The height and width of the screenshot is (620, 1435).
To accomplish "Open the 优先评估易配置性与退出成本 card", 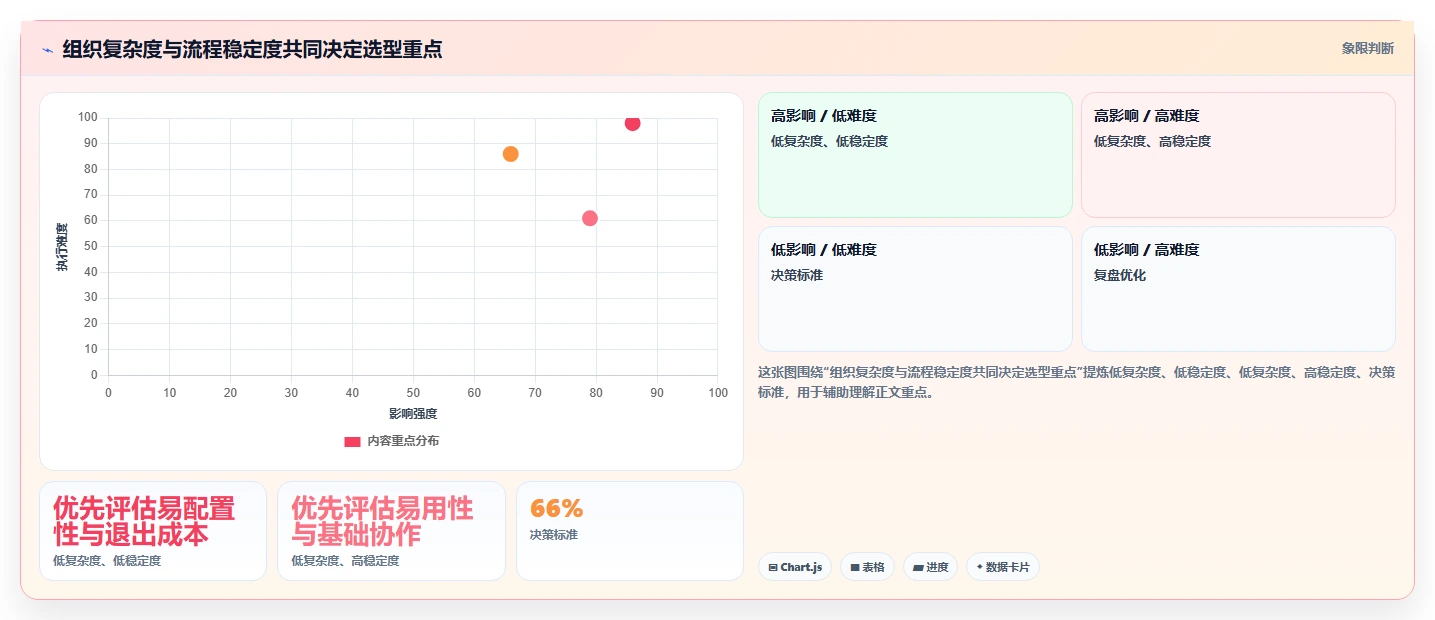I will click(153, 531).
